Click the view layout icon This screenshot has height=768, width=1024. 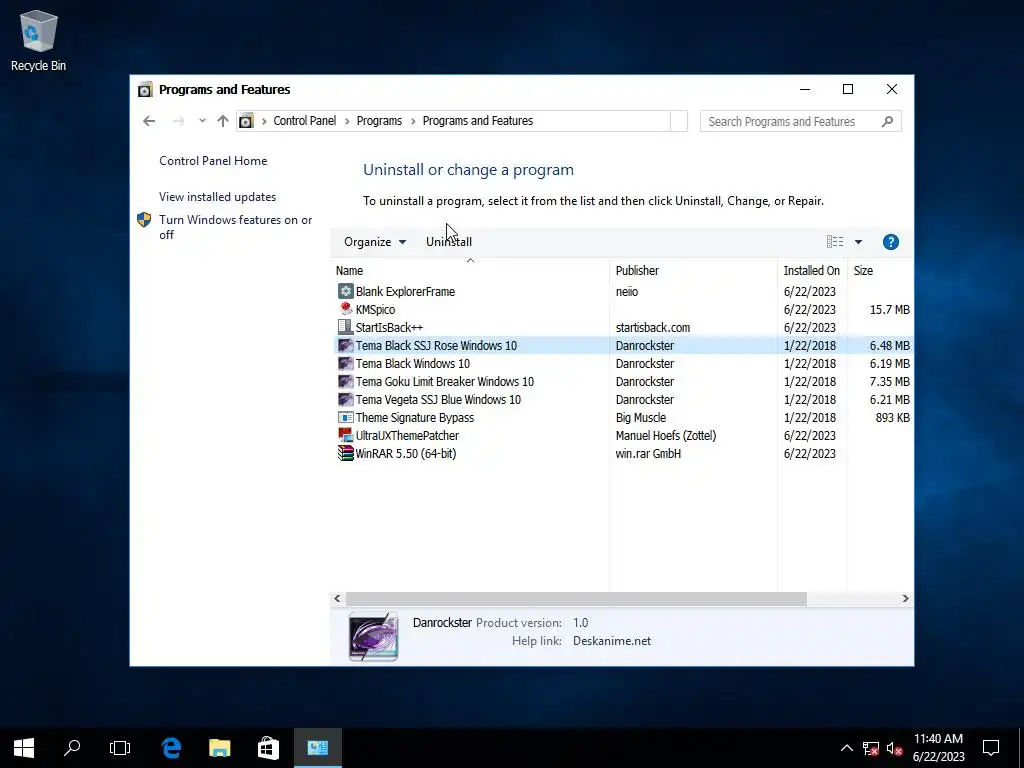(x=835, y=242)
